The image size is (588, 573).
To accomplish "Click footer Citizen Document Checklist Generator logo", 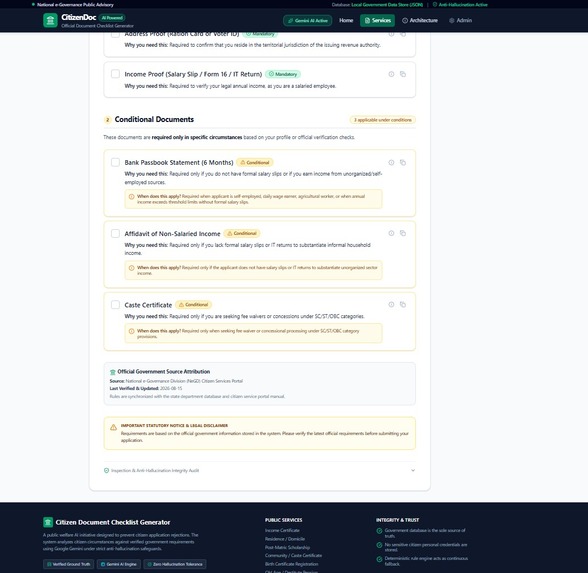I will tap(48, 522).
